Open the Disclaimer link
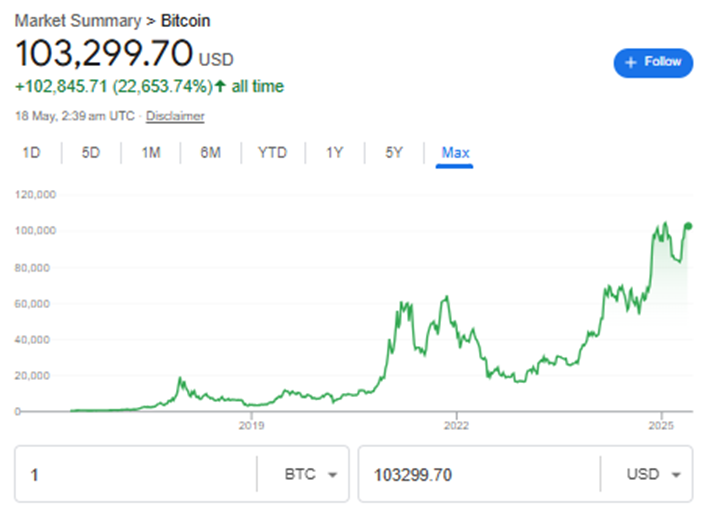This screenshot has width=709, height=509. [175, 116]
